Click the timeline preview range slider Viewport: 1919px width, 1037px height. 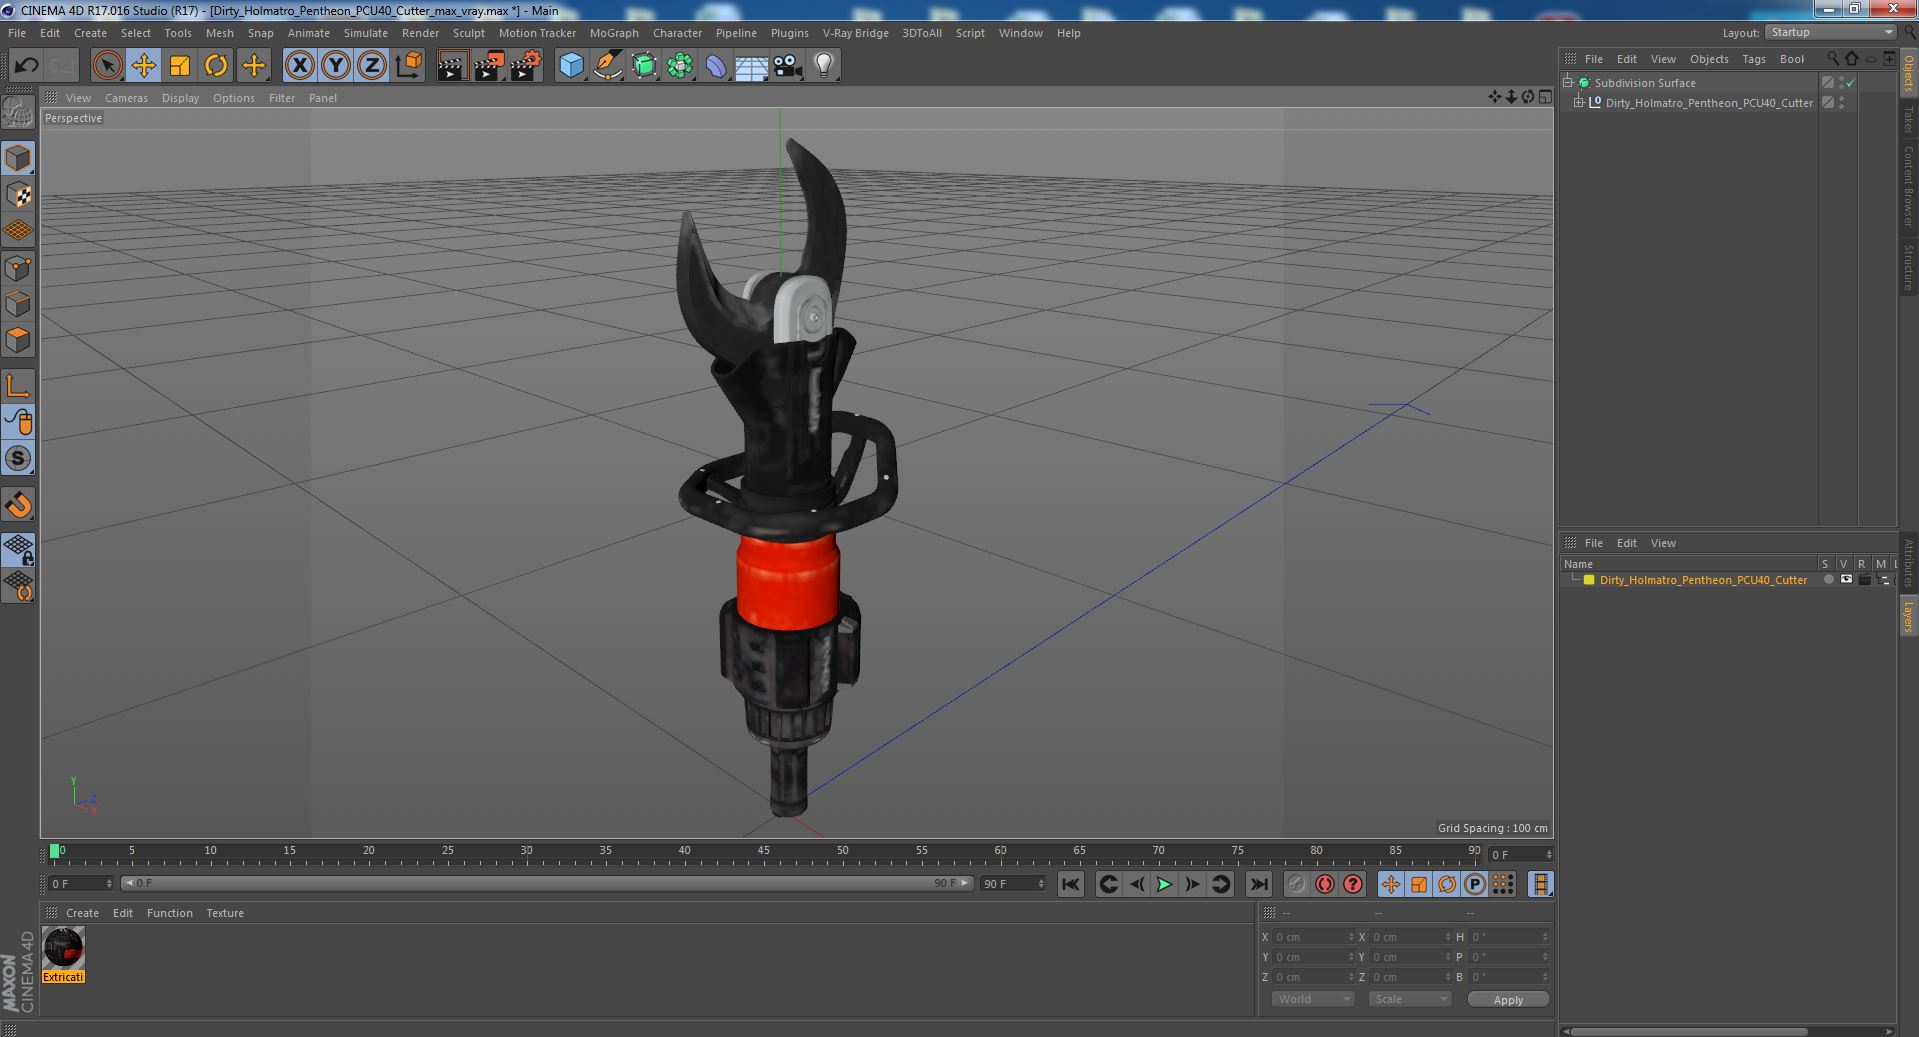point(547,883)
